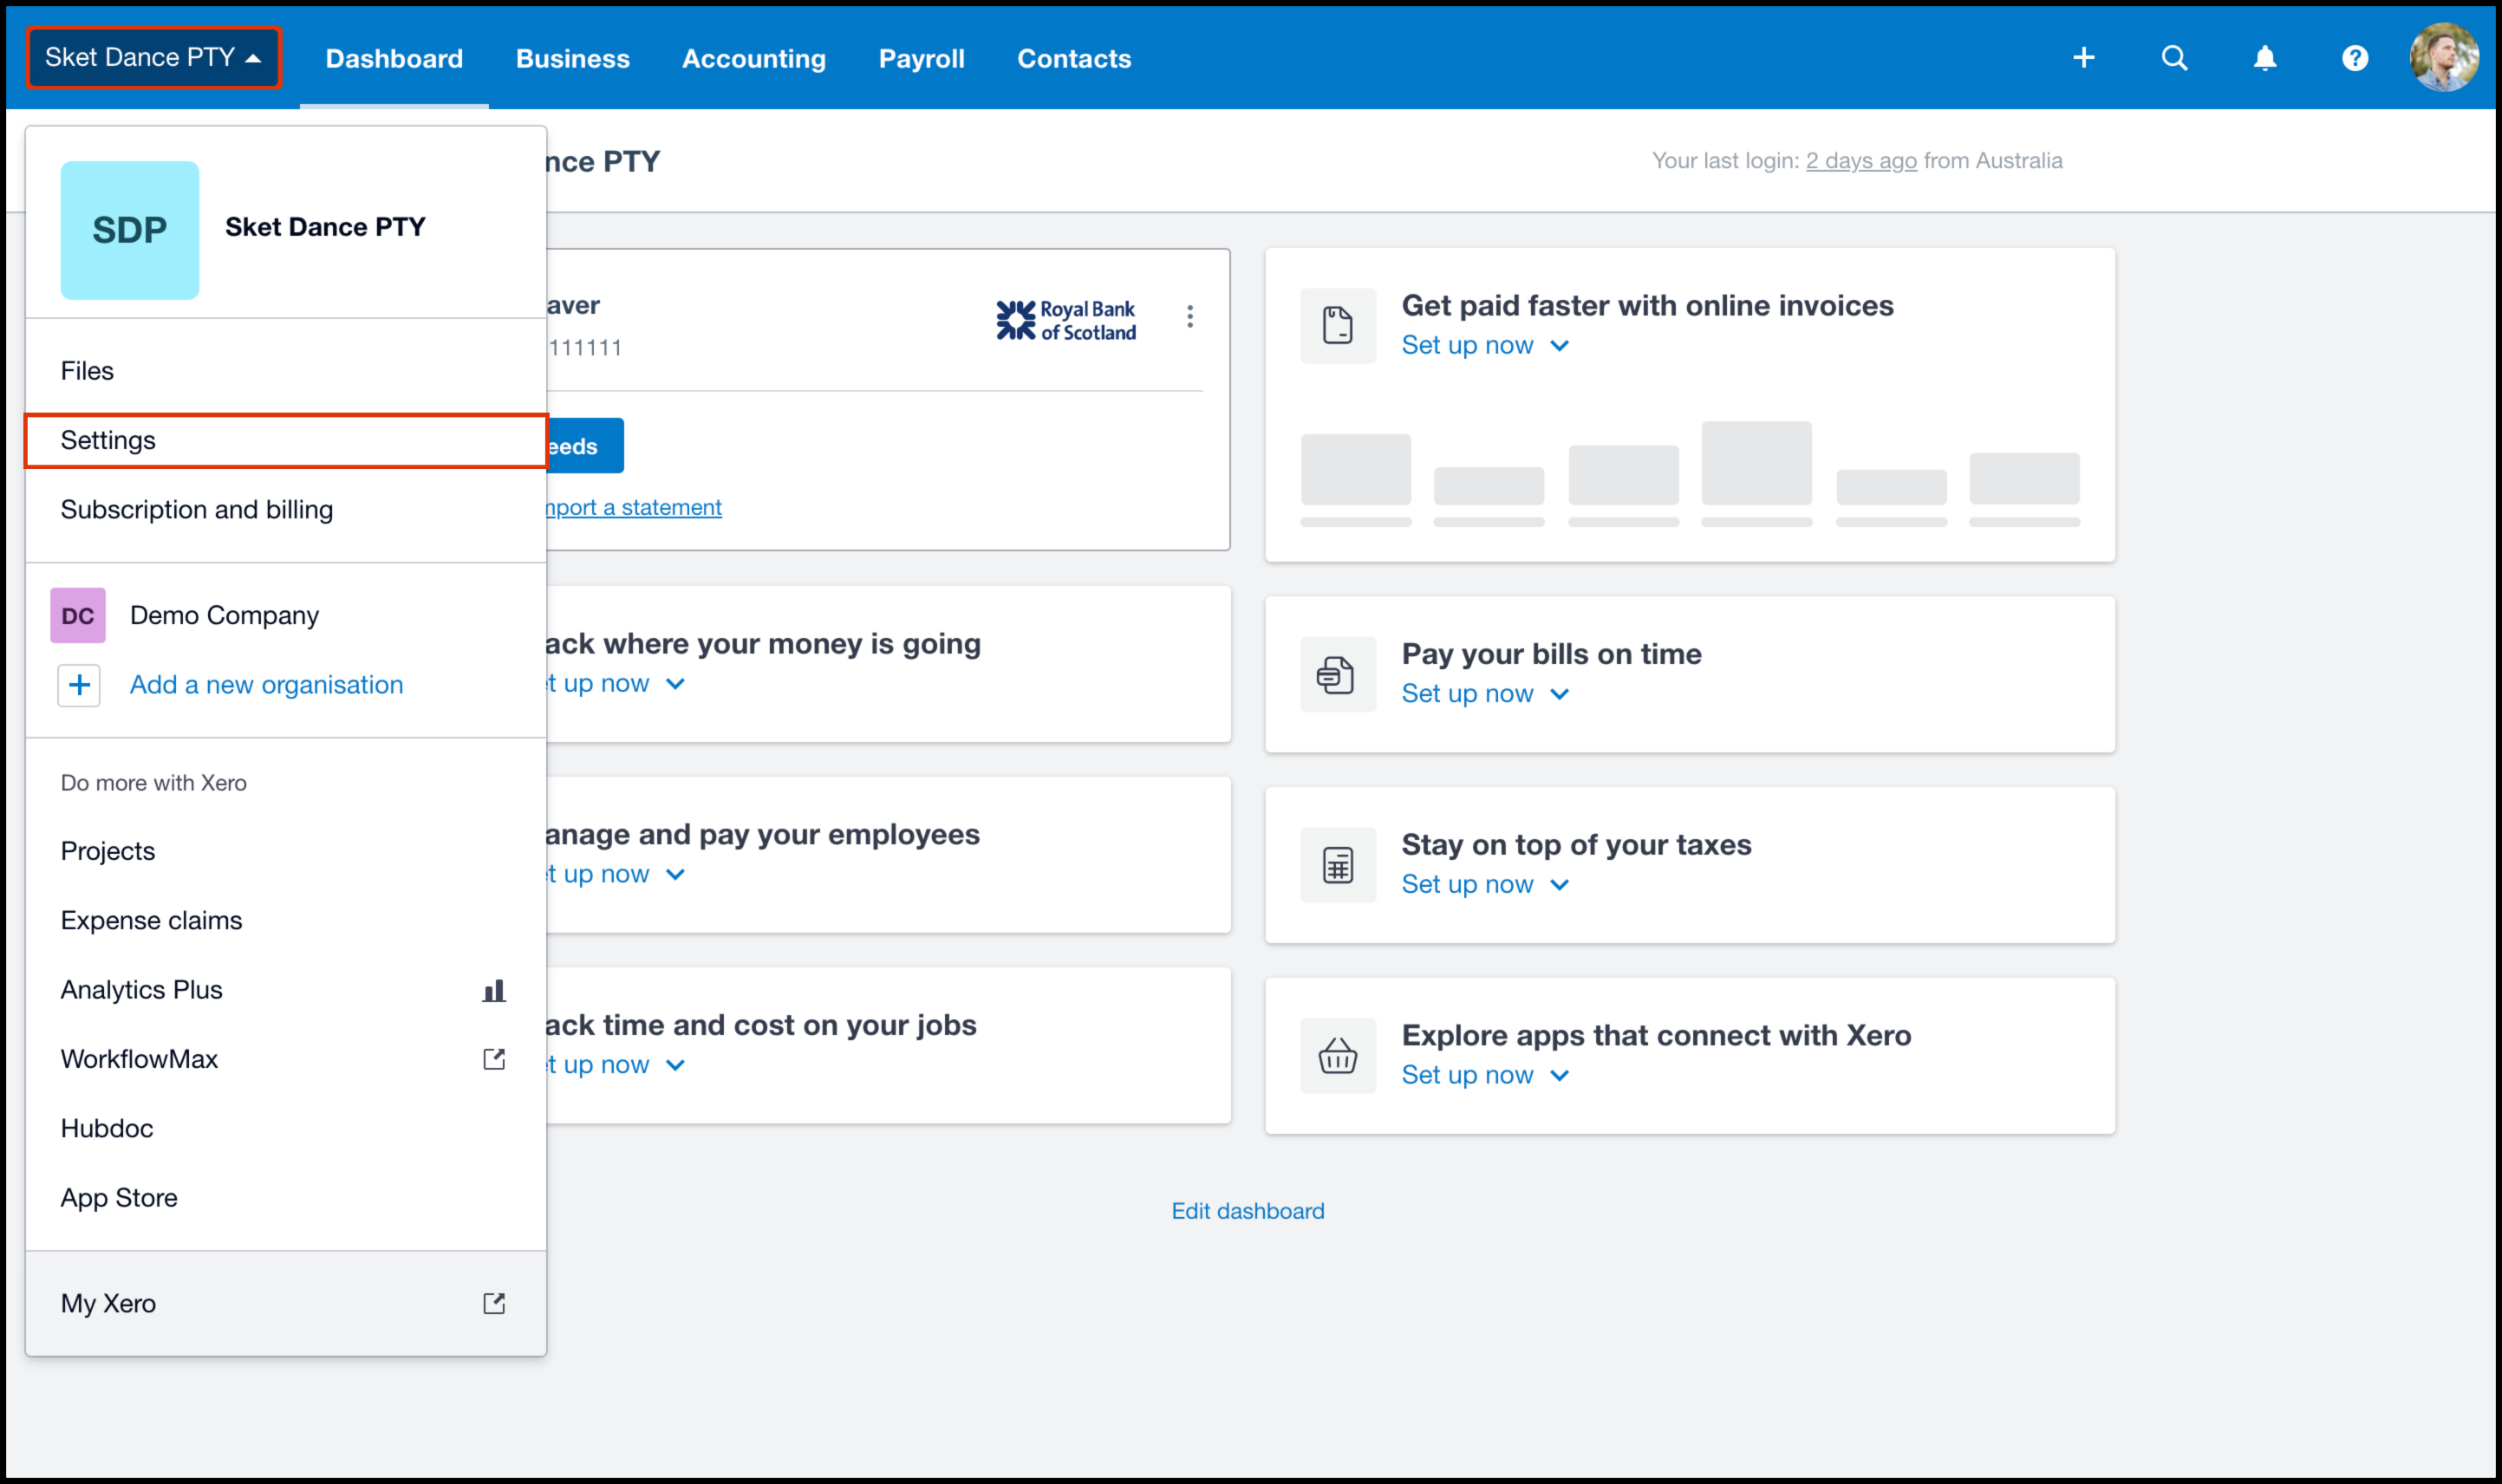This screenshot has width=2502, height=1484.
Task: Click the help question mark icon
Action: [x=2354, y=58]
